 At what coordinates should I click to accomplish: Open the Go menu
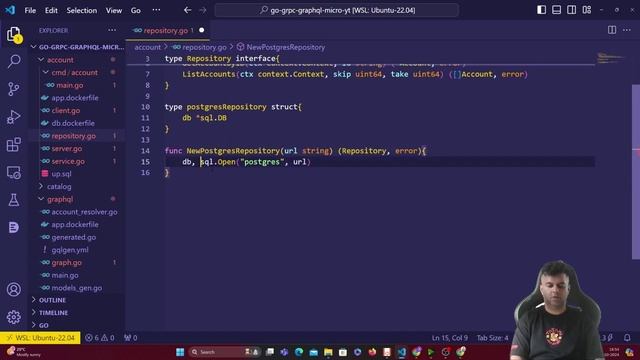point(136,10)
